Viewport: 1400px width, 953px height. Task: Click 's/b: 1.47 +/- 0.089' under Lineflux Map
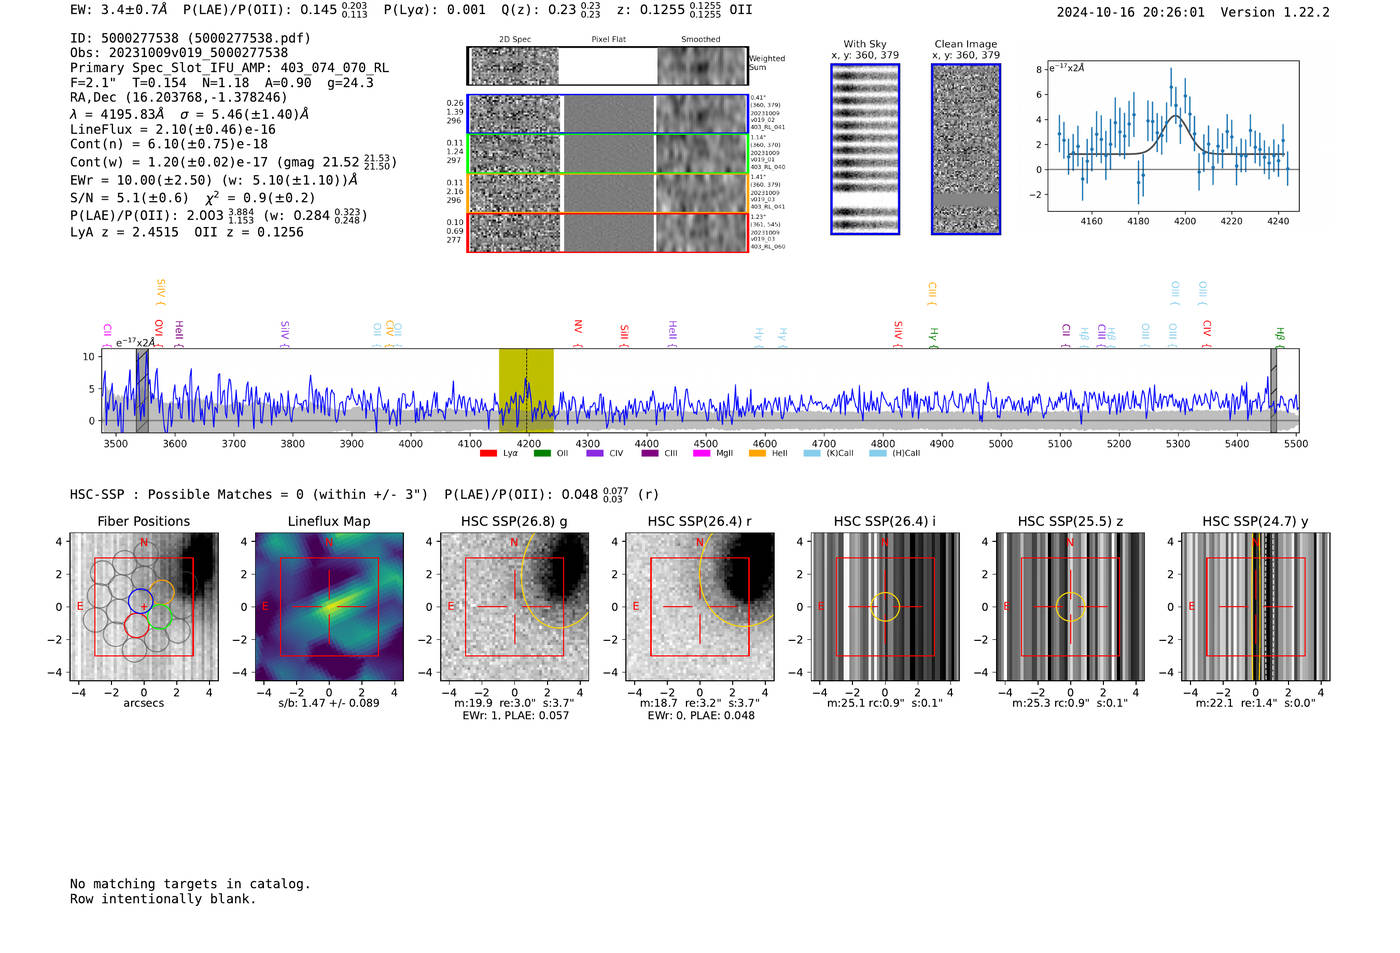[x=329, y=703]
